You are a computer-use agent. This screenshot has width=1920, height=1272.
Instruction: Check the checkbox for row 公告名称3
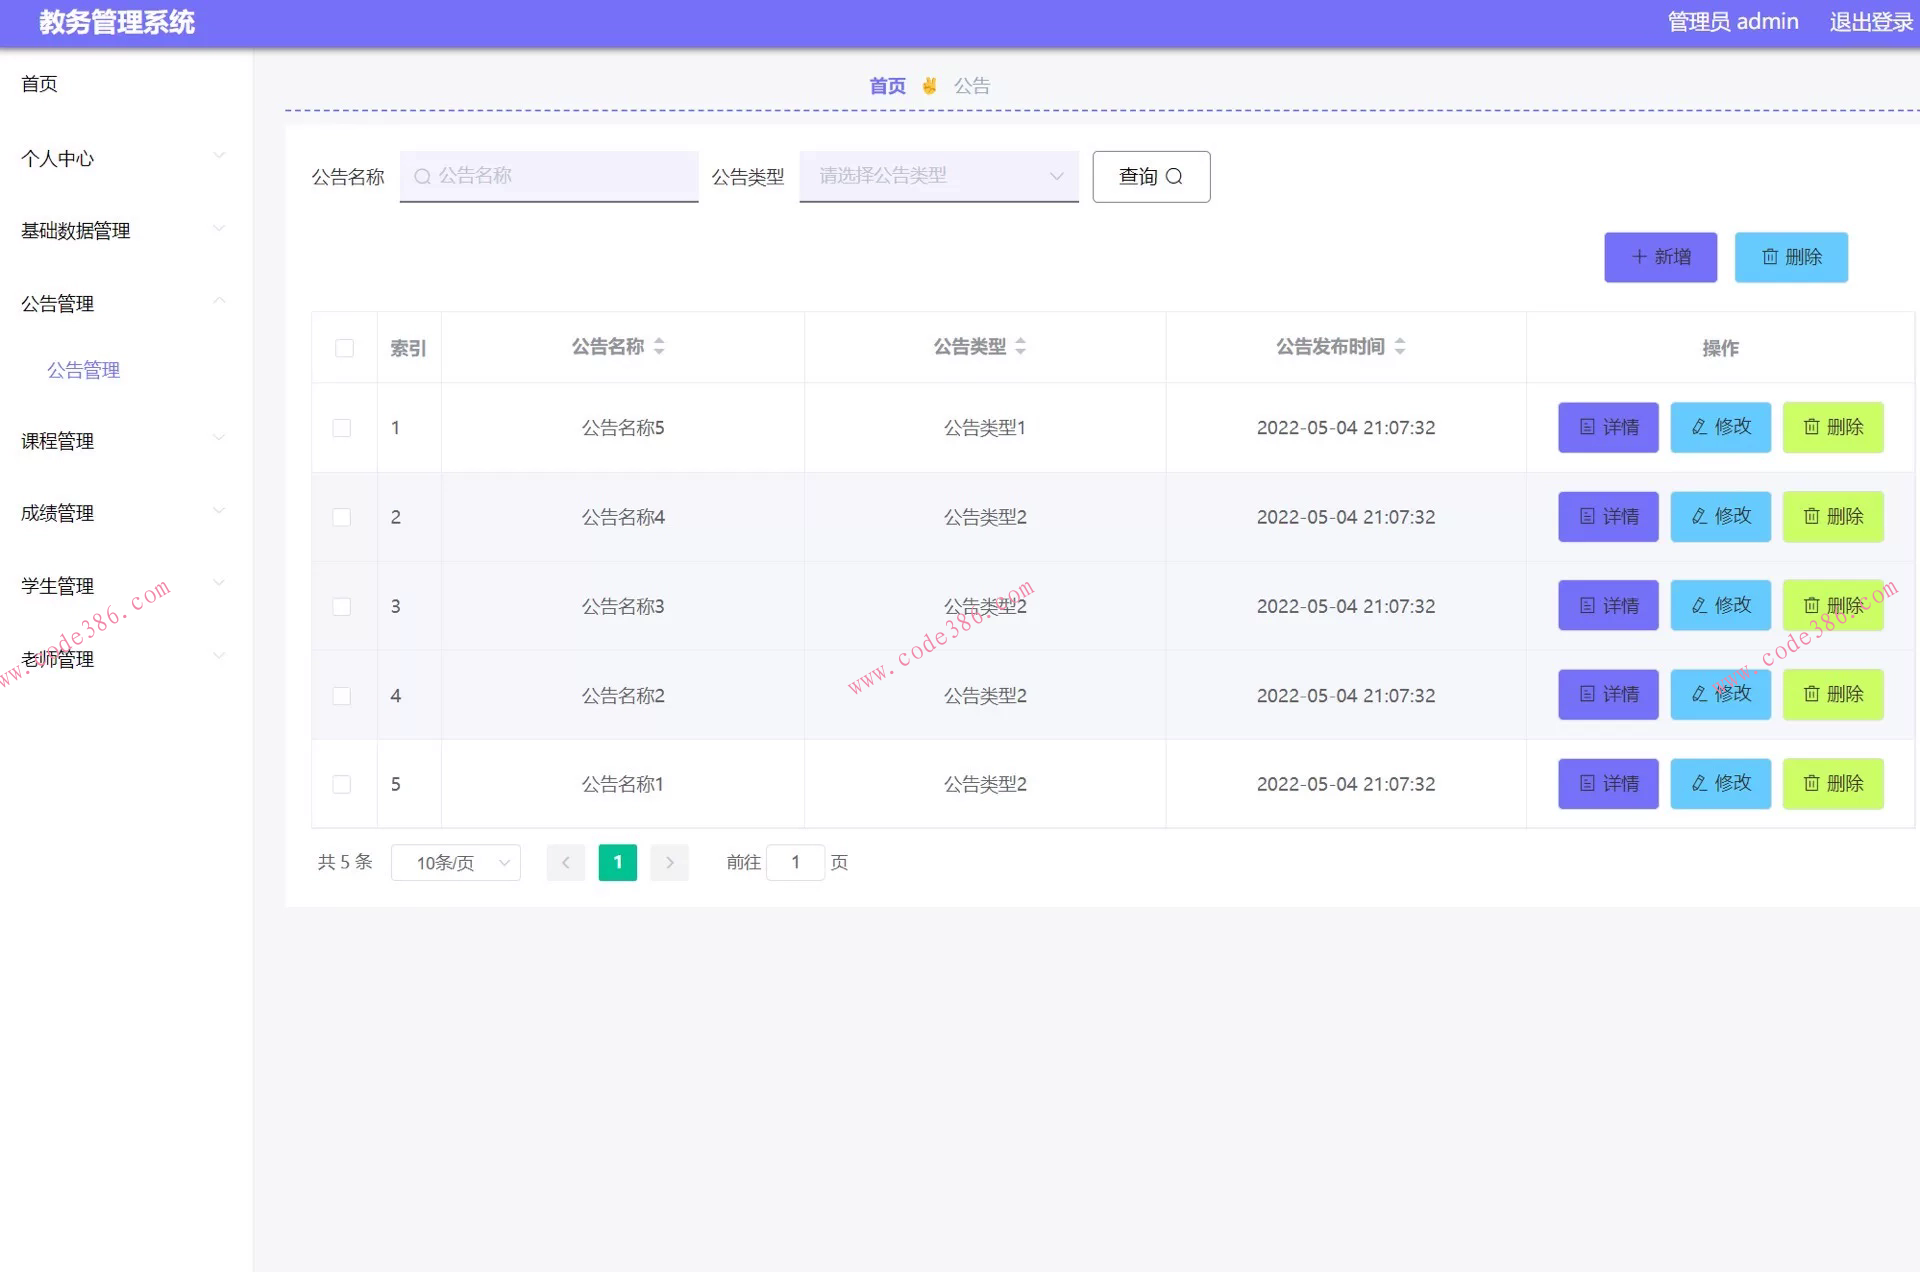(x=342, y=606)
